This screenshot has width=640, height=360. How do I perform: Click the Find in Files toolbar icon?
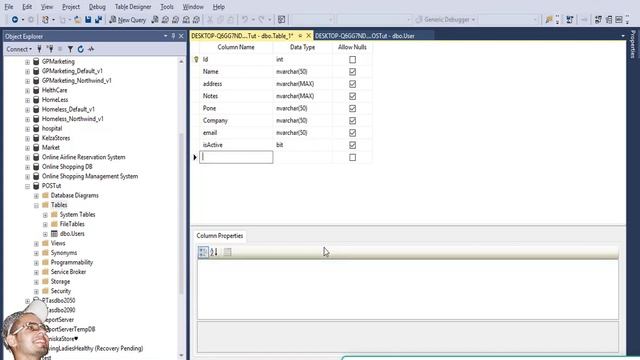click(x=549, y=20)
